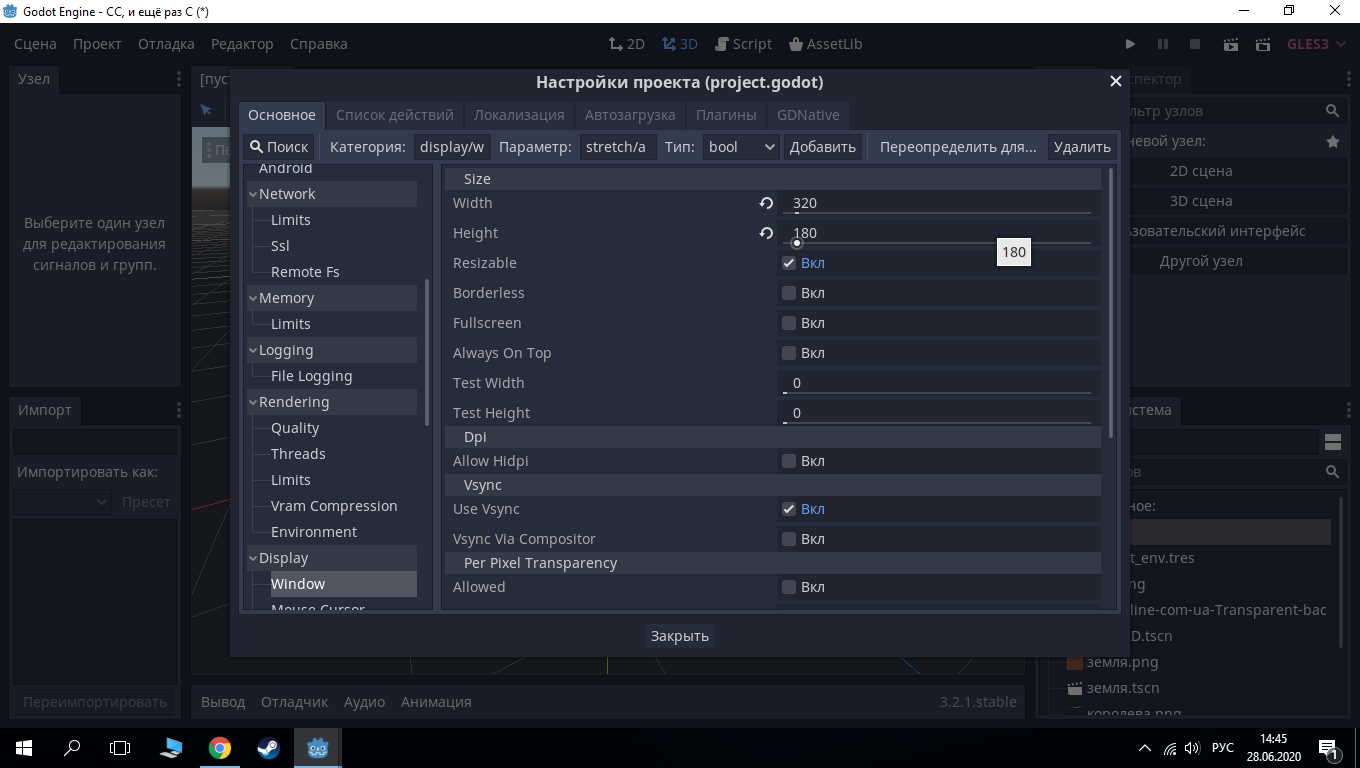1360x768 pixels.
Task: Enable Vsync Via Compositor checkbox
Action: (x=789, y=539)
